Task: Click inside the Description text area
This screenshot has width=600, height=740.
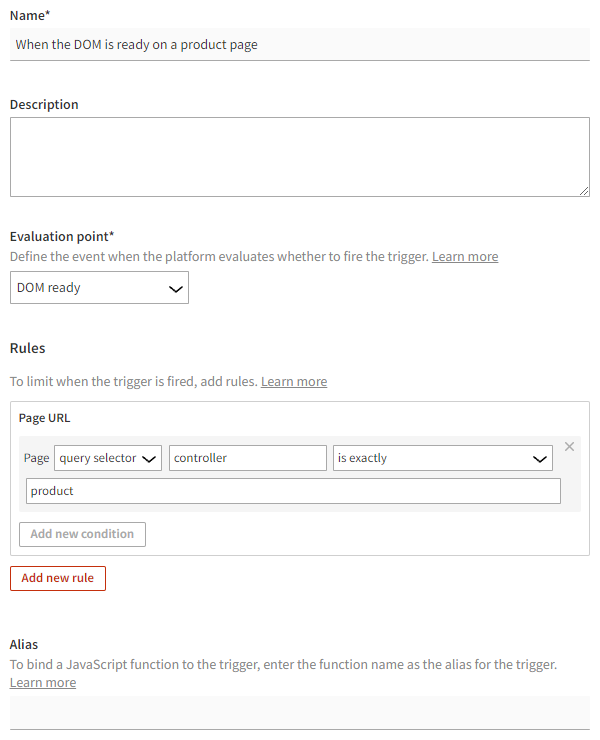Action: tap(300, 157)
